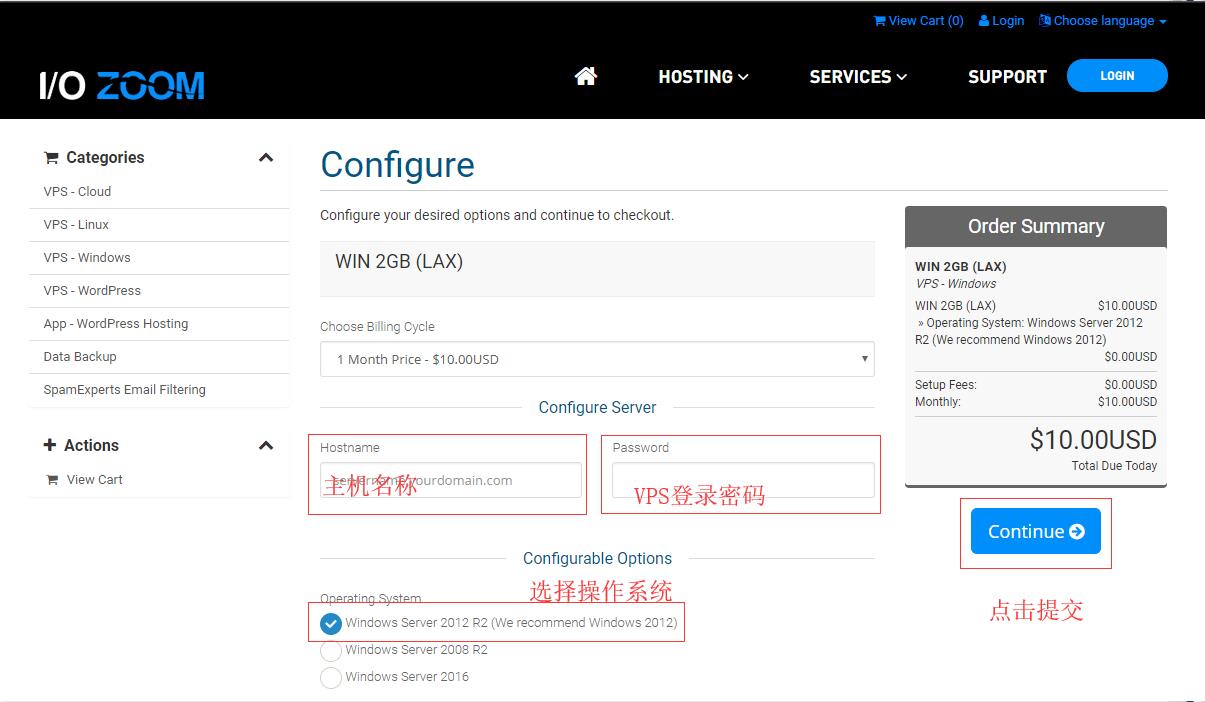This screenshot has height=702, width=1205.
Task: Click the globe icon beside Choose language
Action: 1043,20
